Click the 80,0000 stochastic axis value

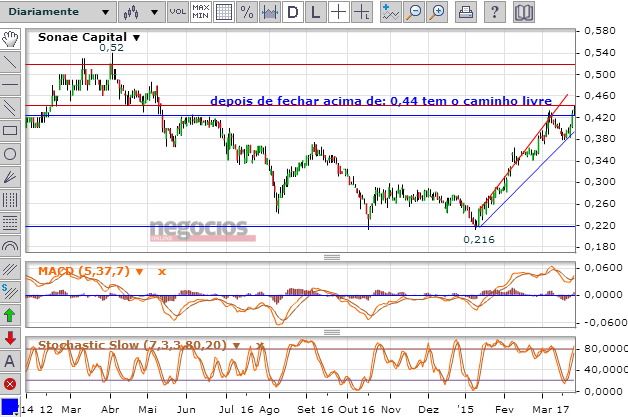[606, 349]
